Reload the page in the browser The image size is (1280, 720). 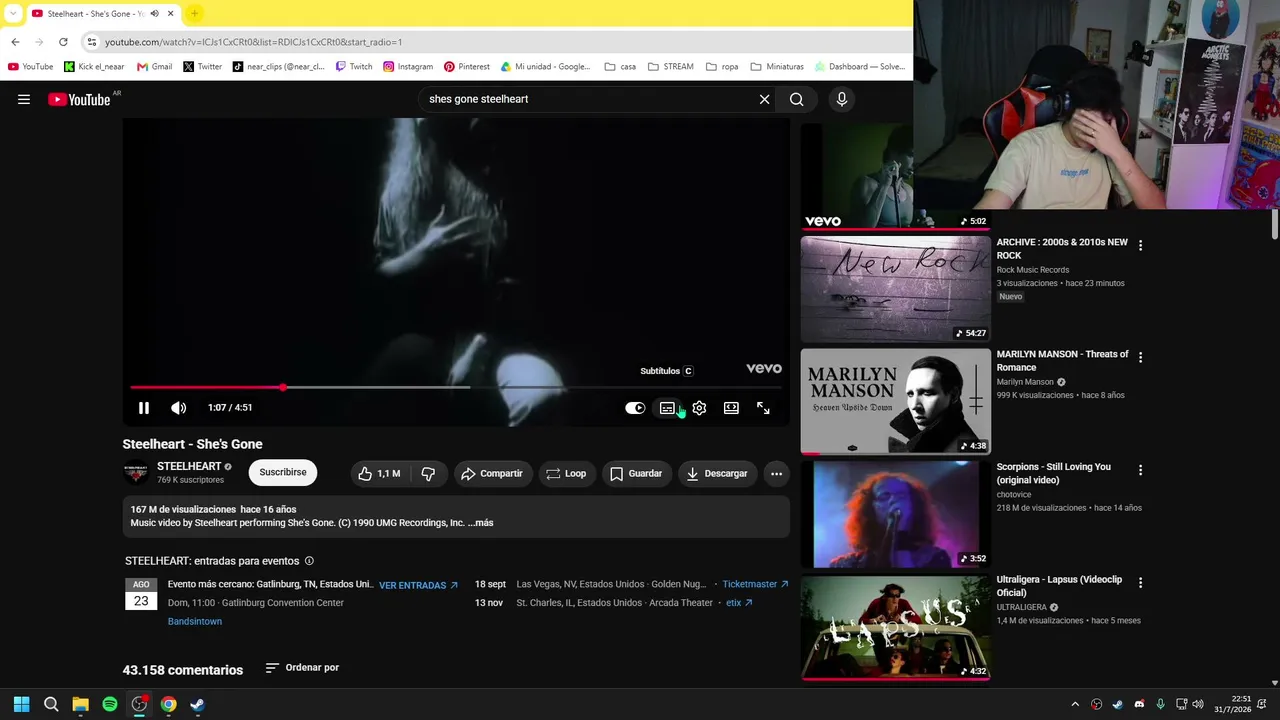(x=63, y=42)
